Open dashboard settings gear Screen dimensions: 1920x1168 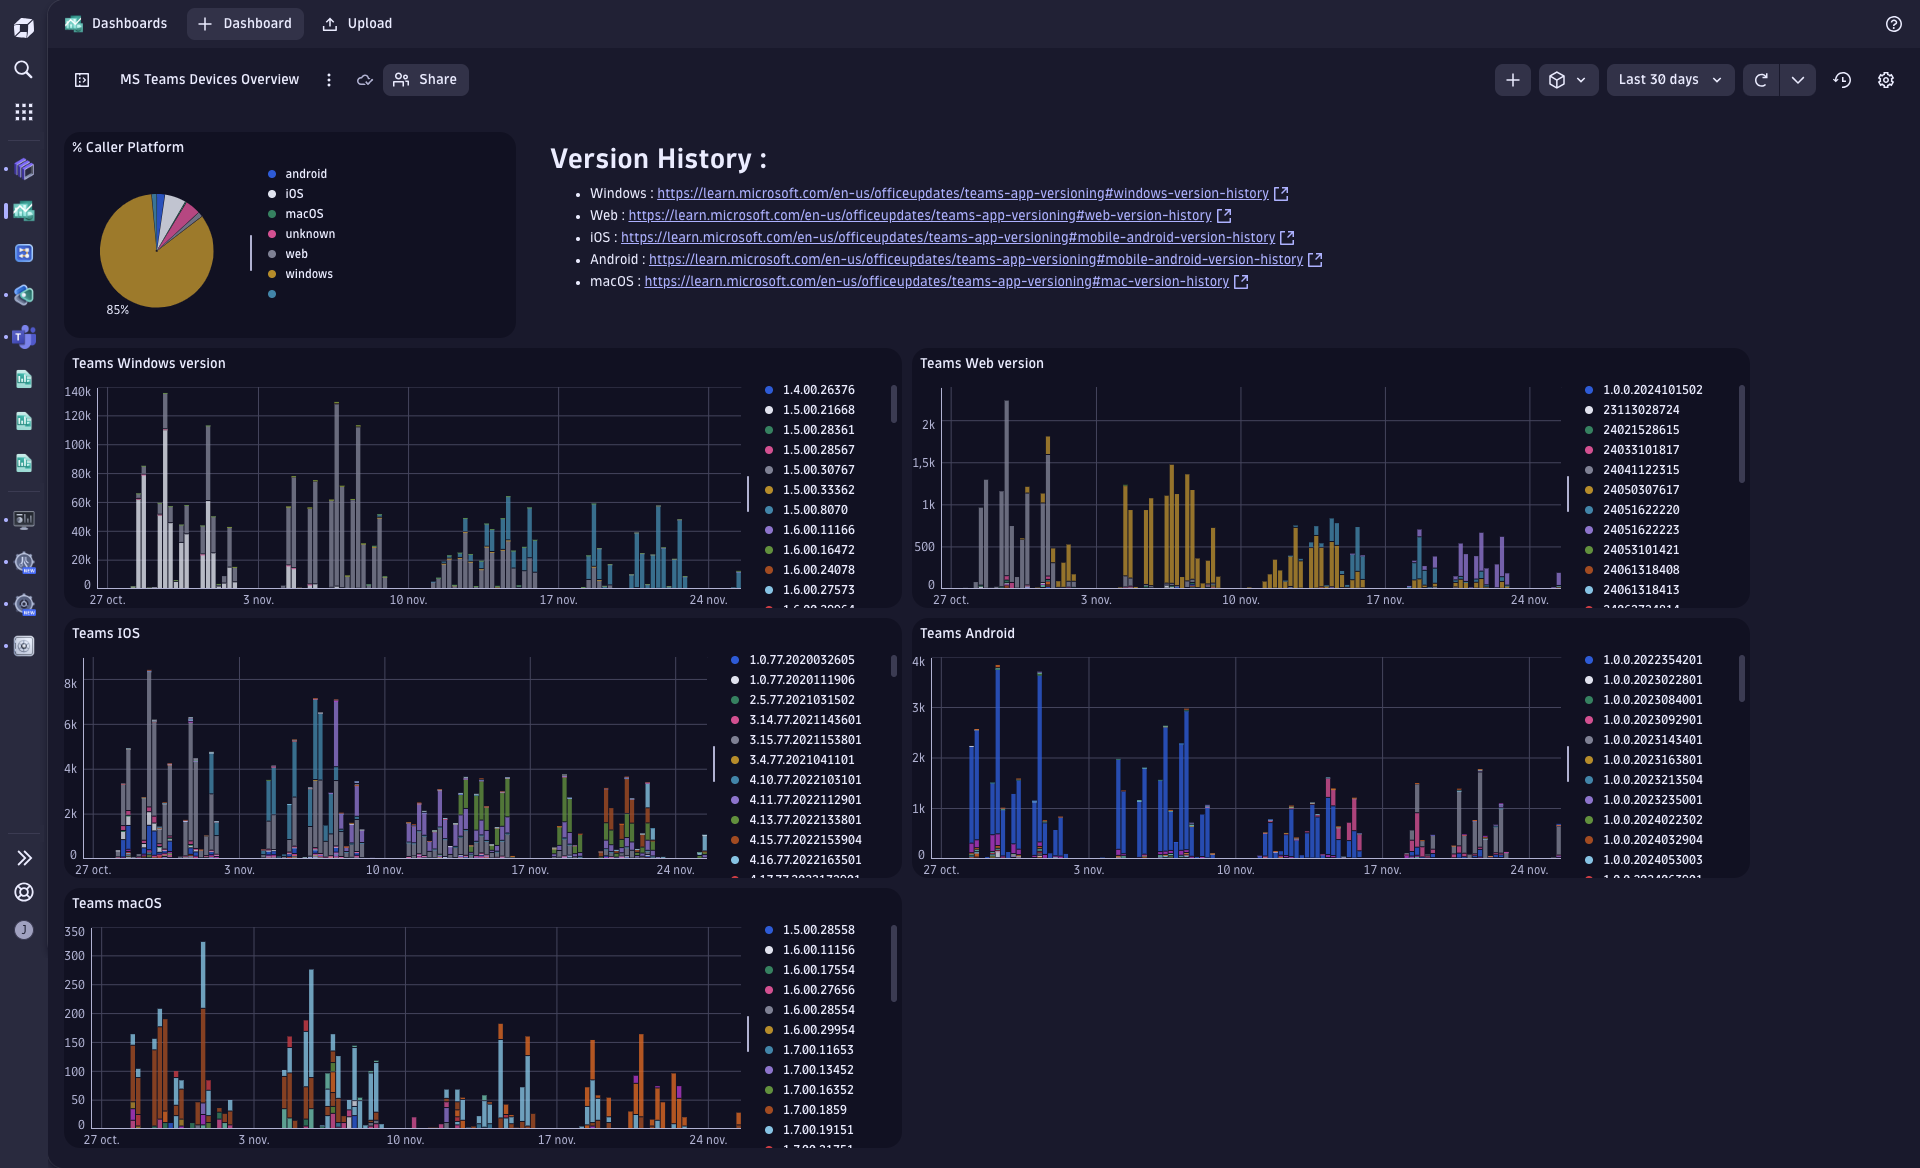1886,80
